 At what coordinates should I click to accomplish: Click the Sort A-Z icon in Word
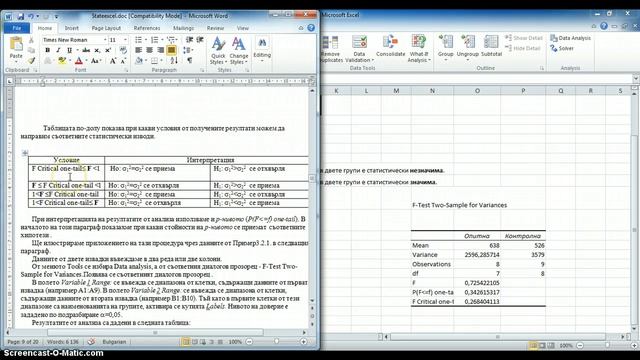(174, 61)
